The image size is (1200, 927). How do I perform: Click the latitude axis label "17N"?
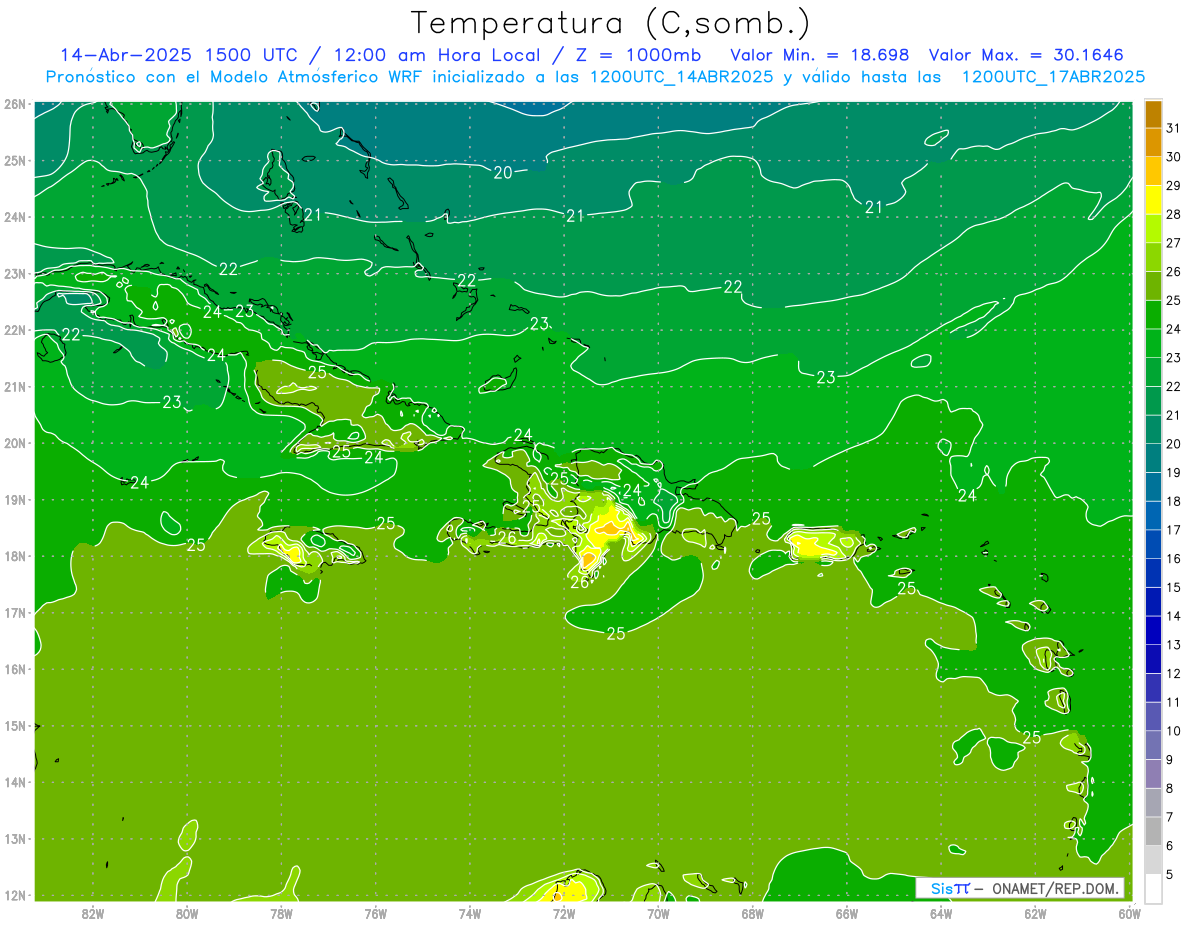[15, 612]
